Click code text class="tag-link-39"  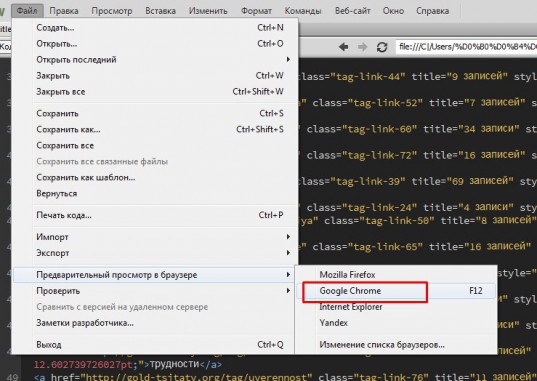[x=352, y=181]
